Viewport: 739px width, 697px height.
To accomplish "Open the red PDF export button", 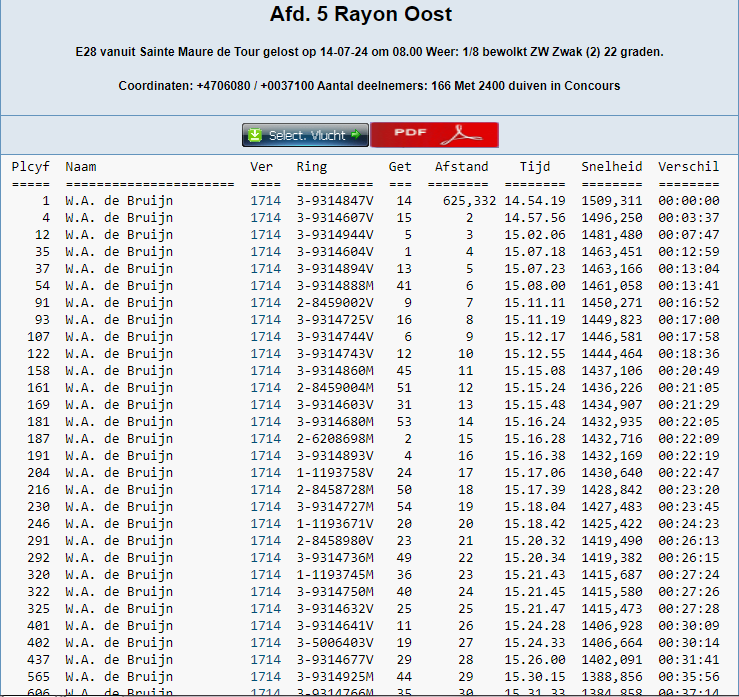I will click(435, 135).
